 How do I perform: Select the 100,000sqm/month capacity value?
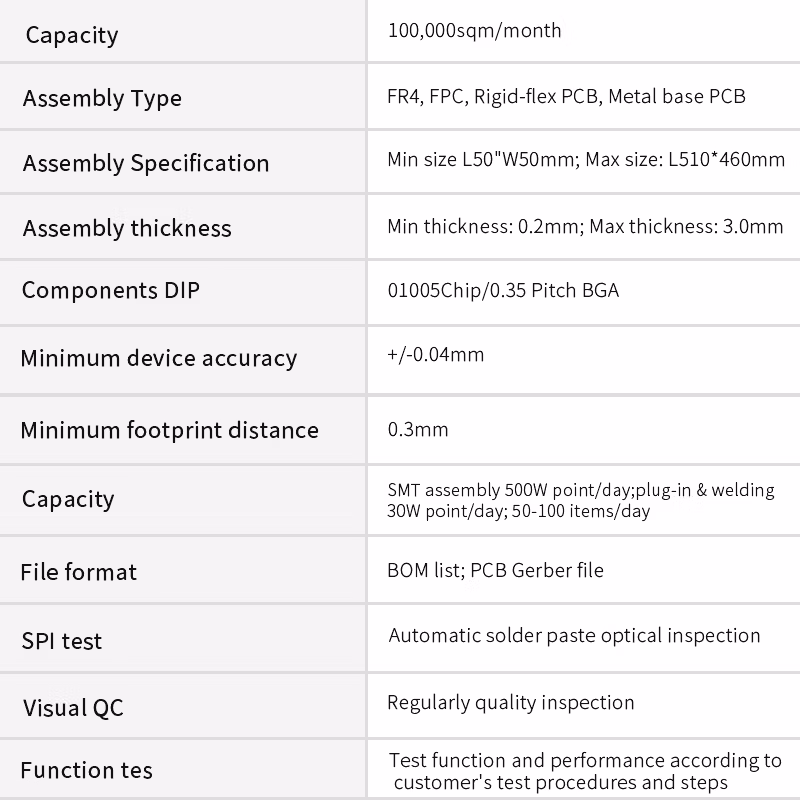tap(474, 30)
